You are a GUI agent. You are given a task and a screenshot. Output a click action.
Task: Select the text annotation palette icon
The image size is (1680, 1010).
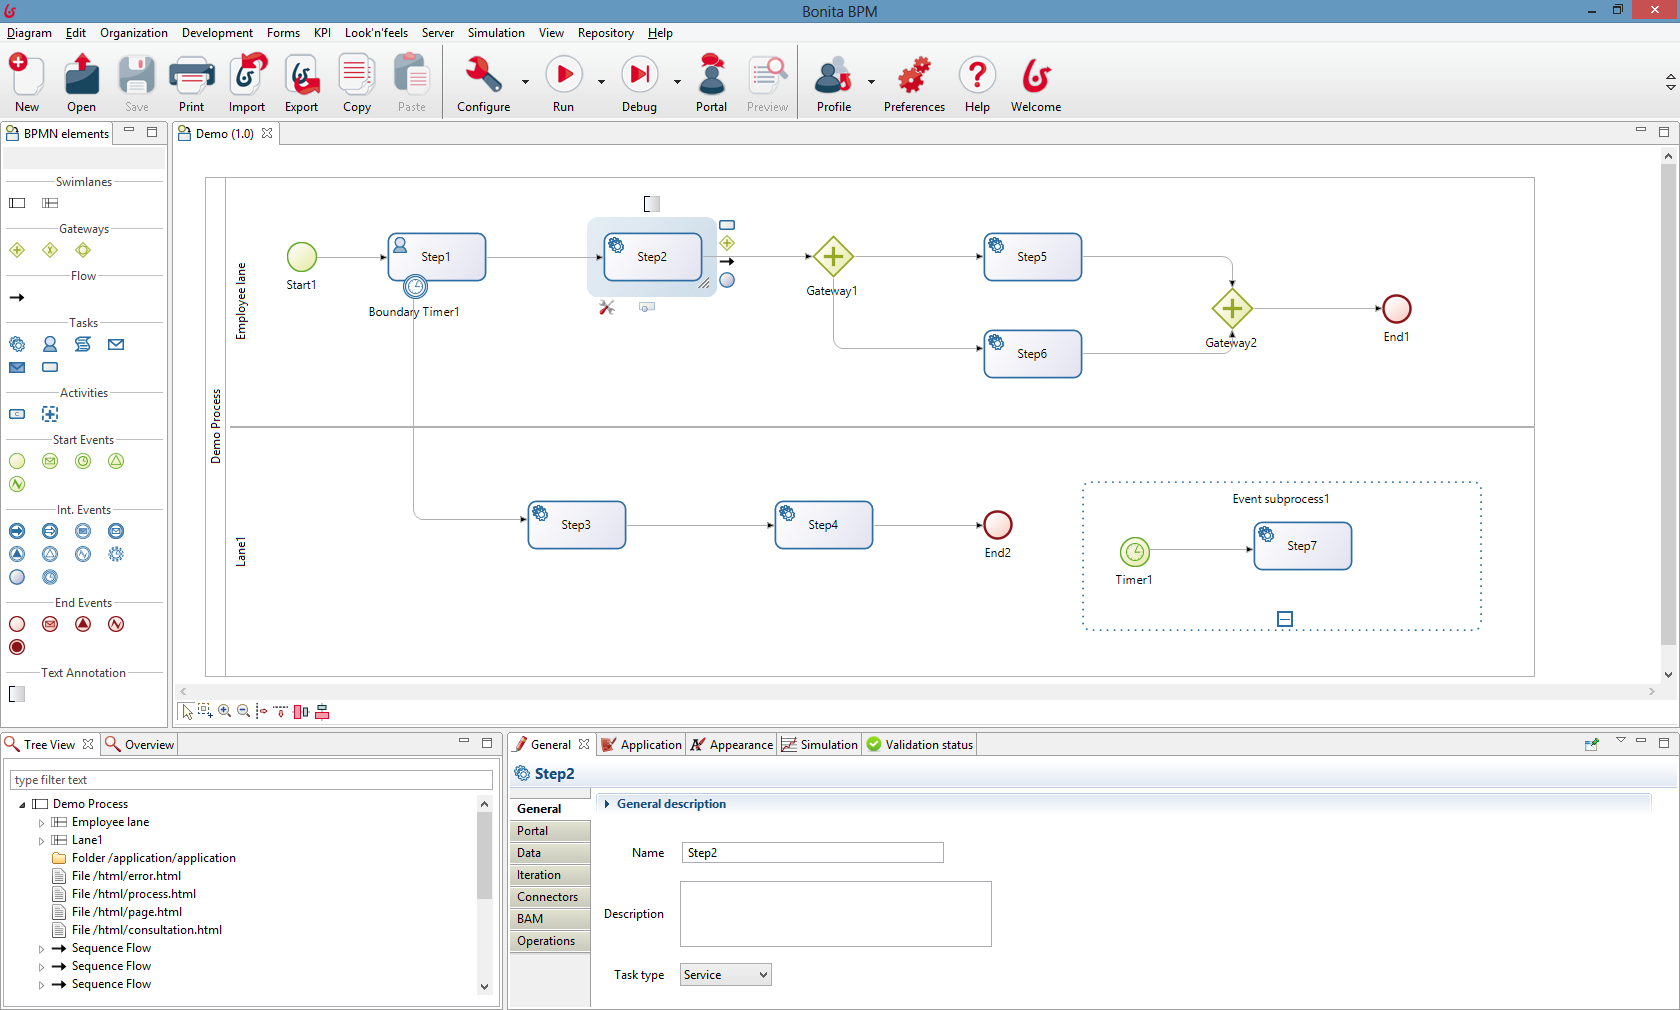[17, 694]
